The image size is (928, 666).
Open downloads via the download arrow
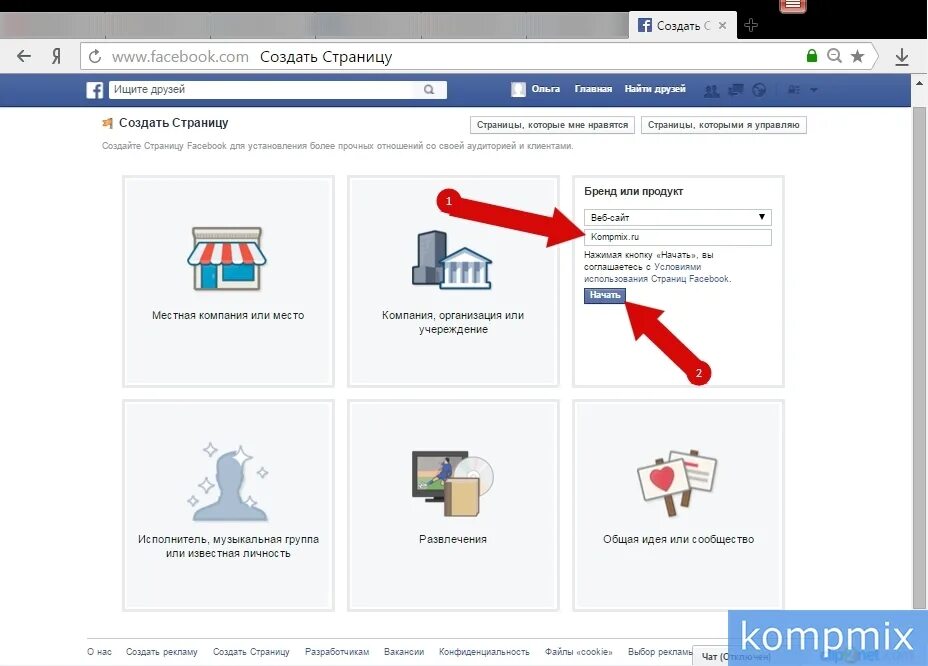tap(902, 57)
